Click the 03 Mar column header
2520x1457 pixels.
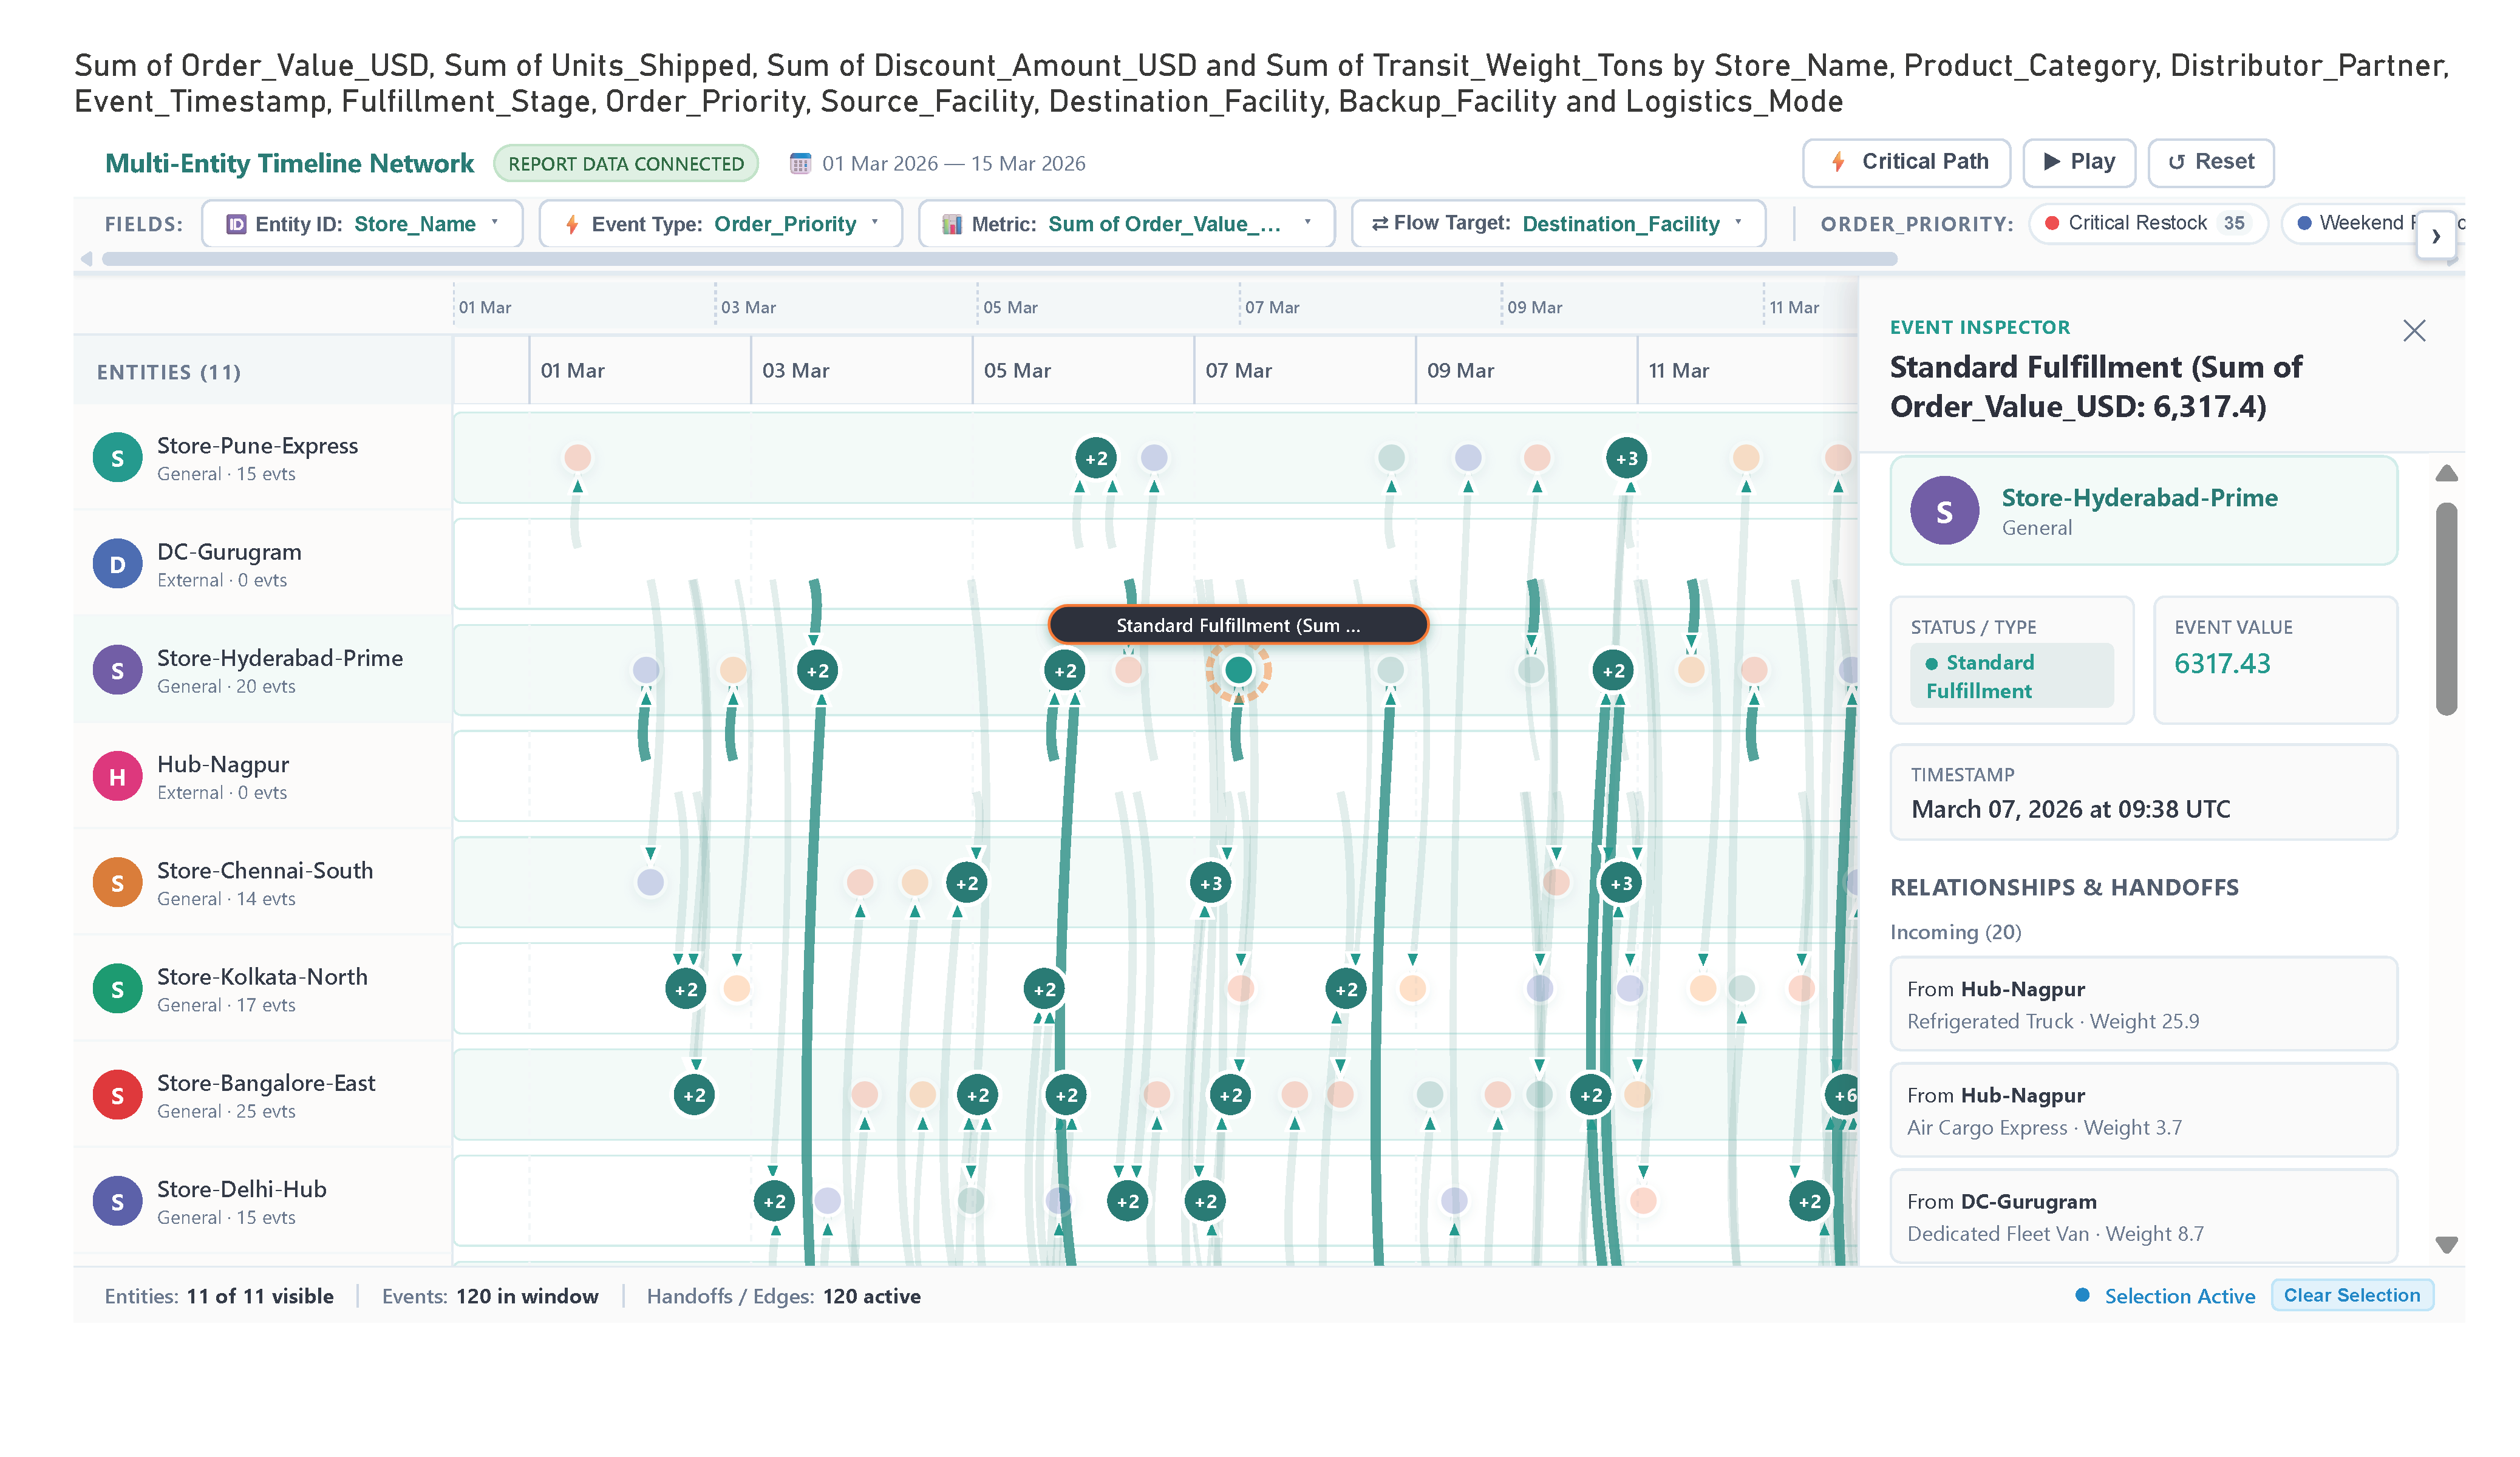pos(795,371)
